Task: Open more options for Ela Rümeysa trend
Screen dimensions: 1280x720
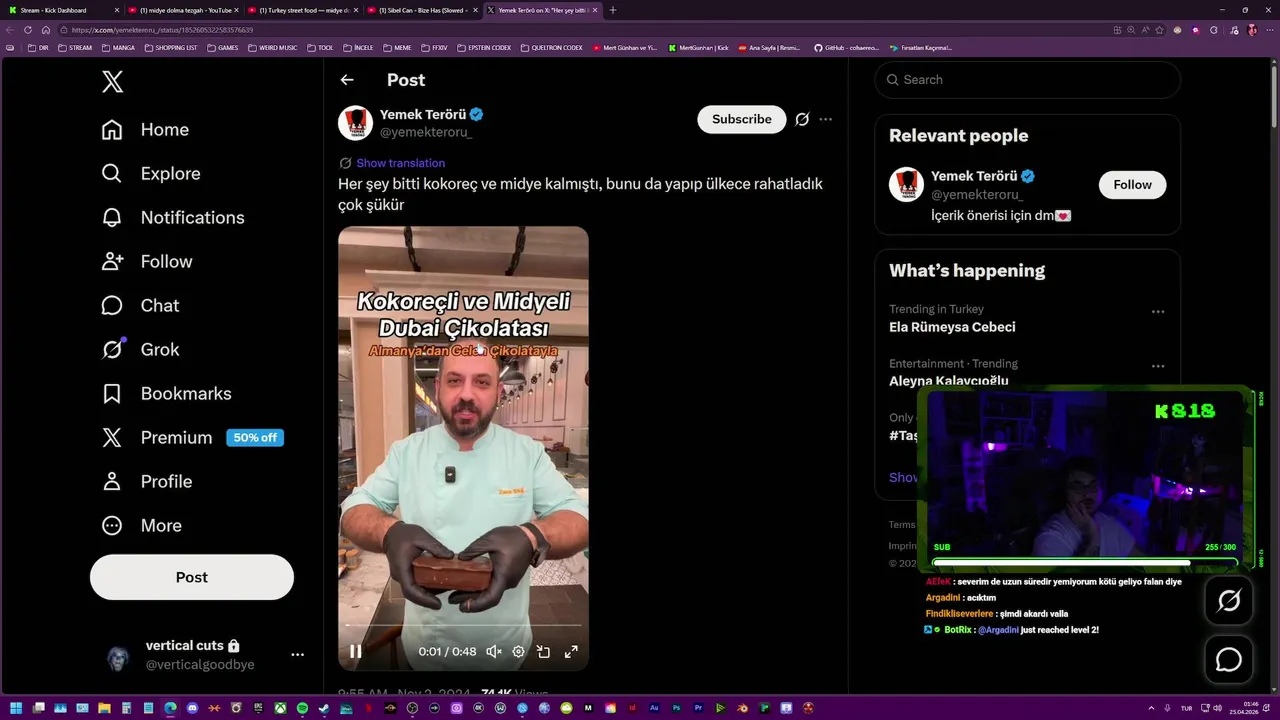Action: click(x=1158, y=312)
